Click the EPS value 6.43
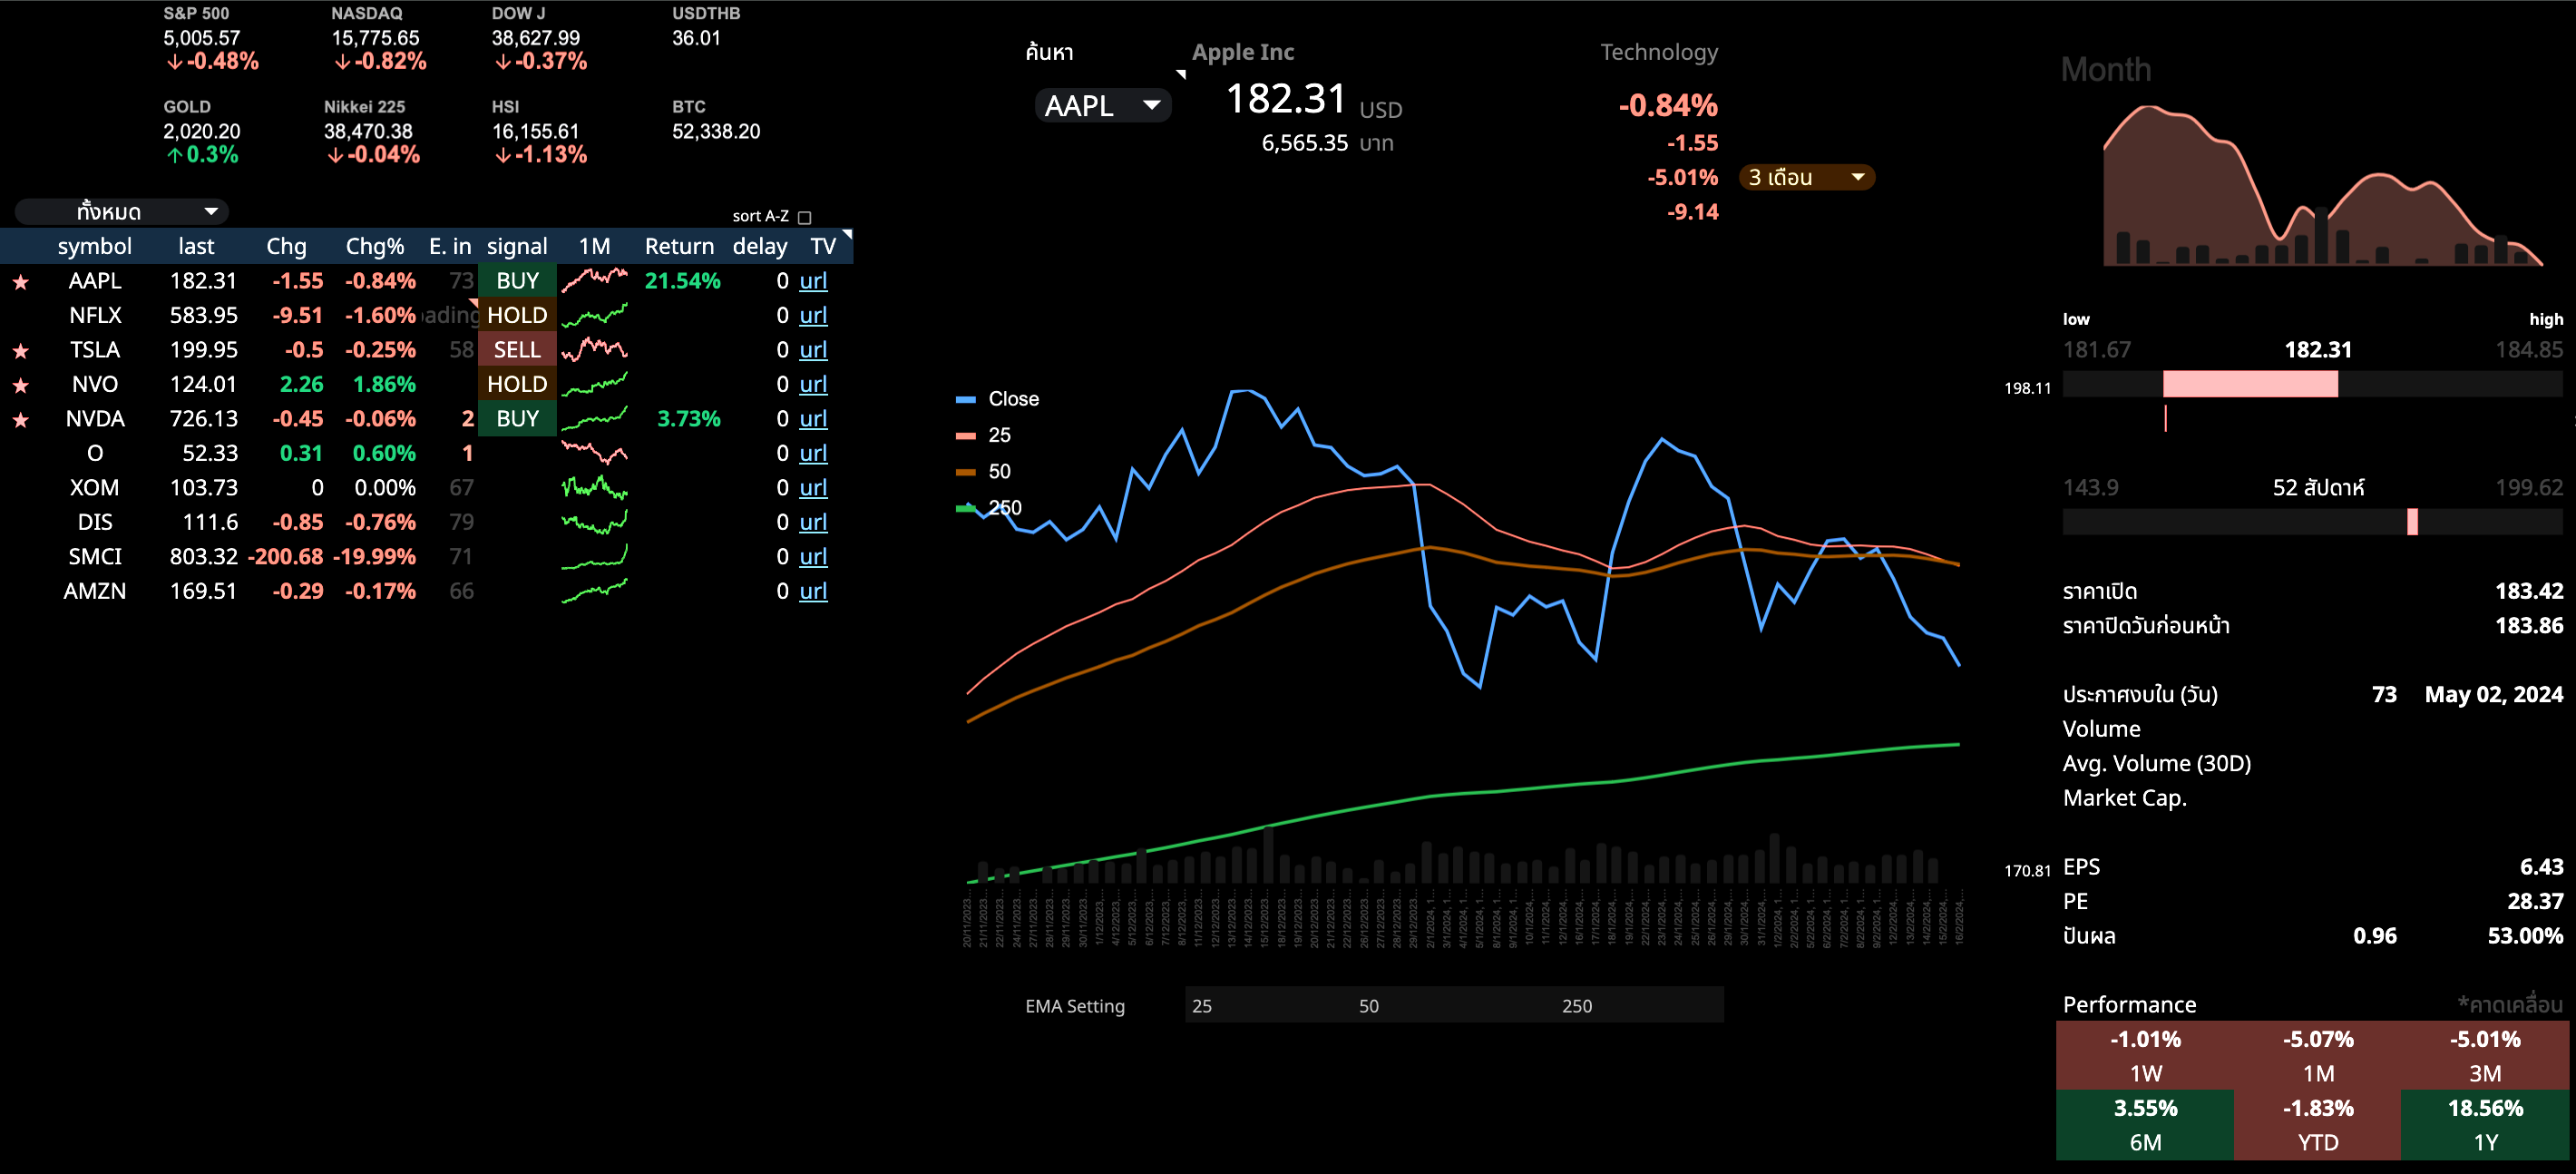 click(2541, 867)
